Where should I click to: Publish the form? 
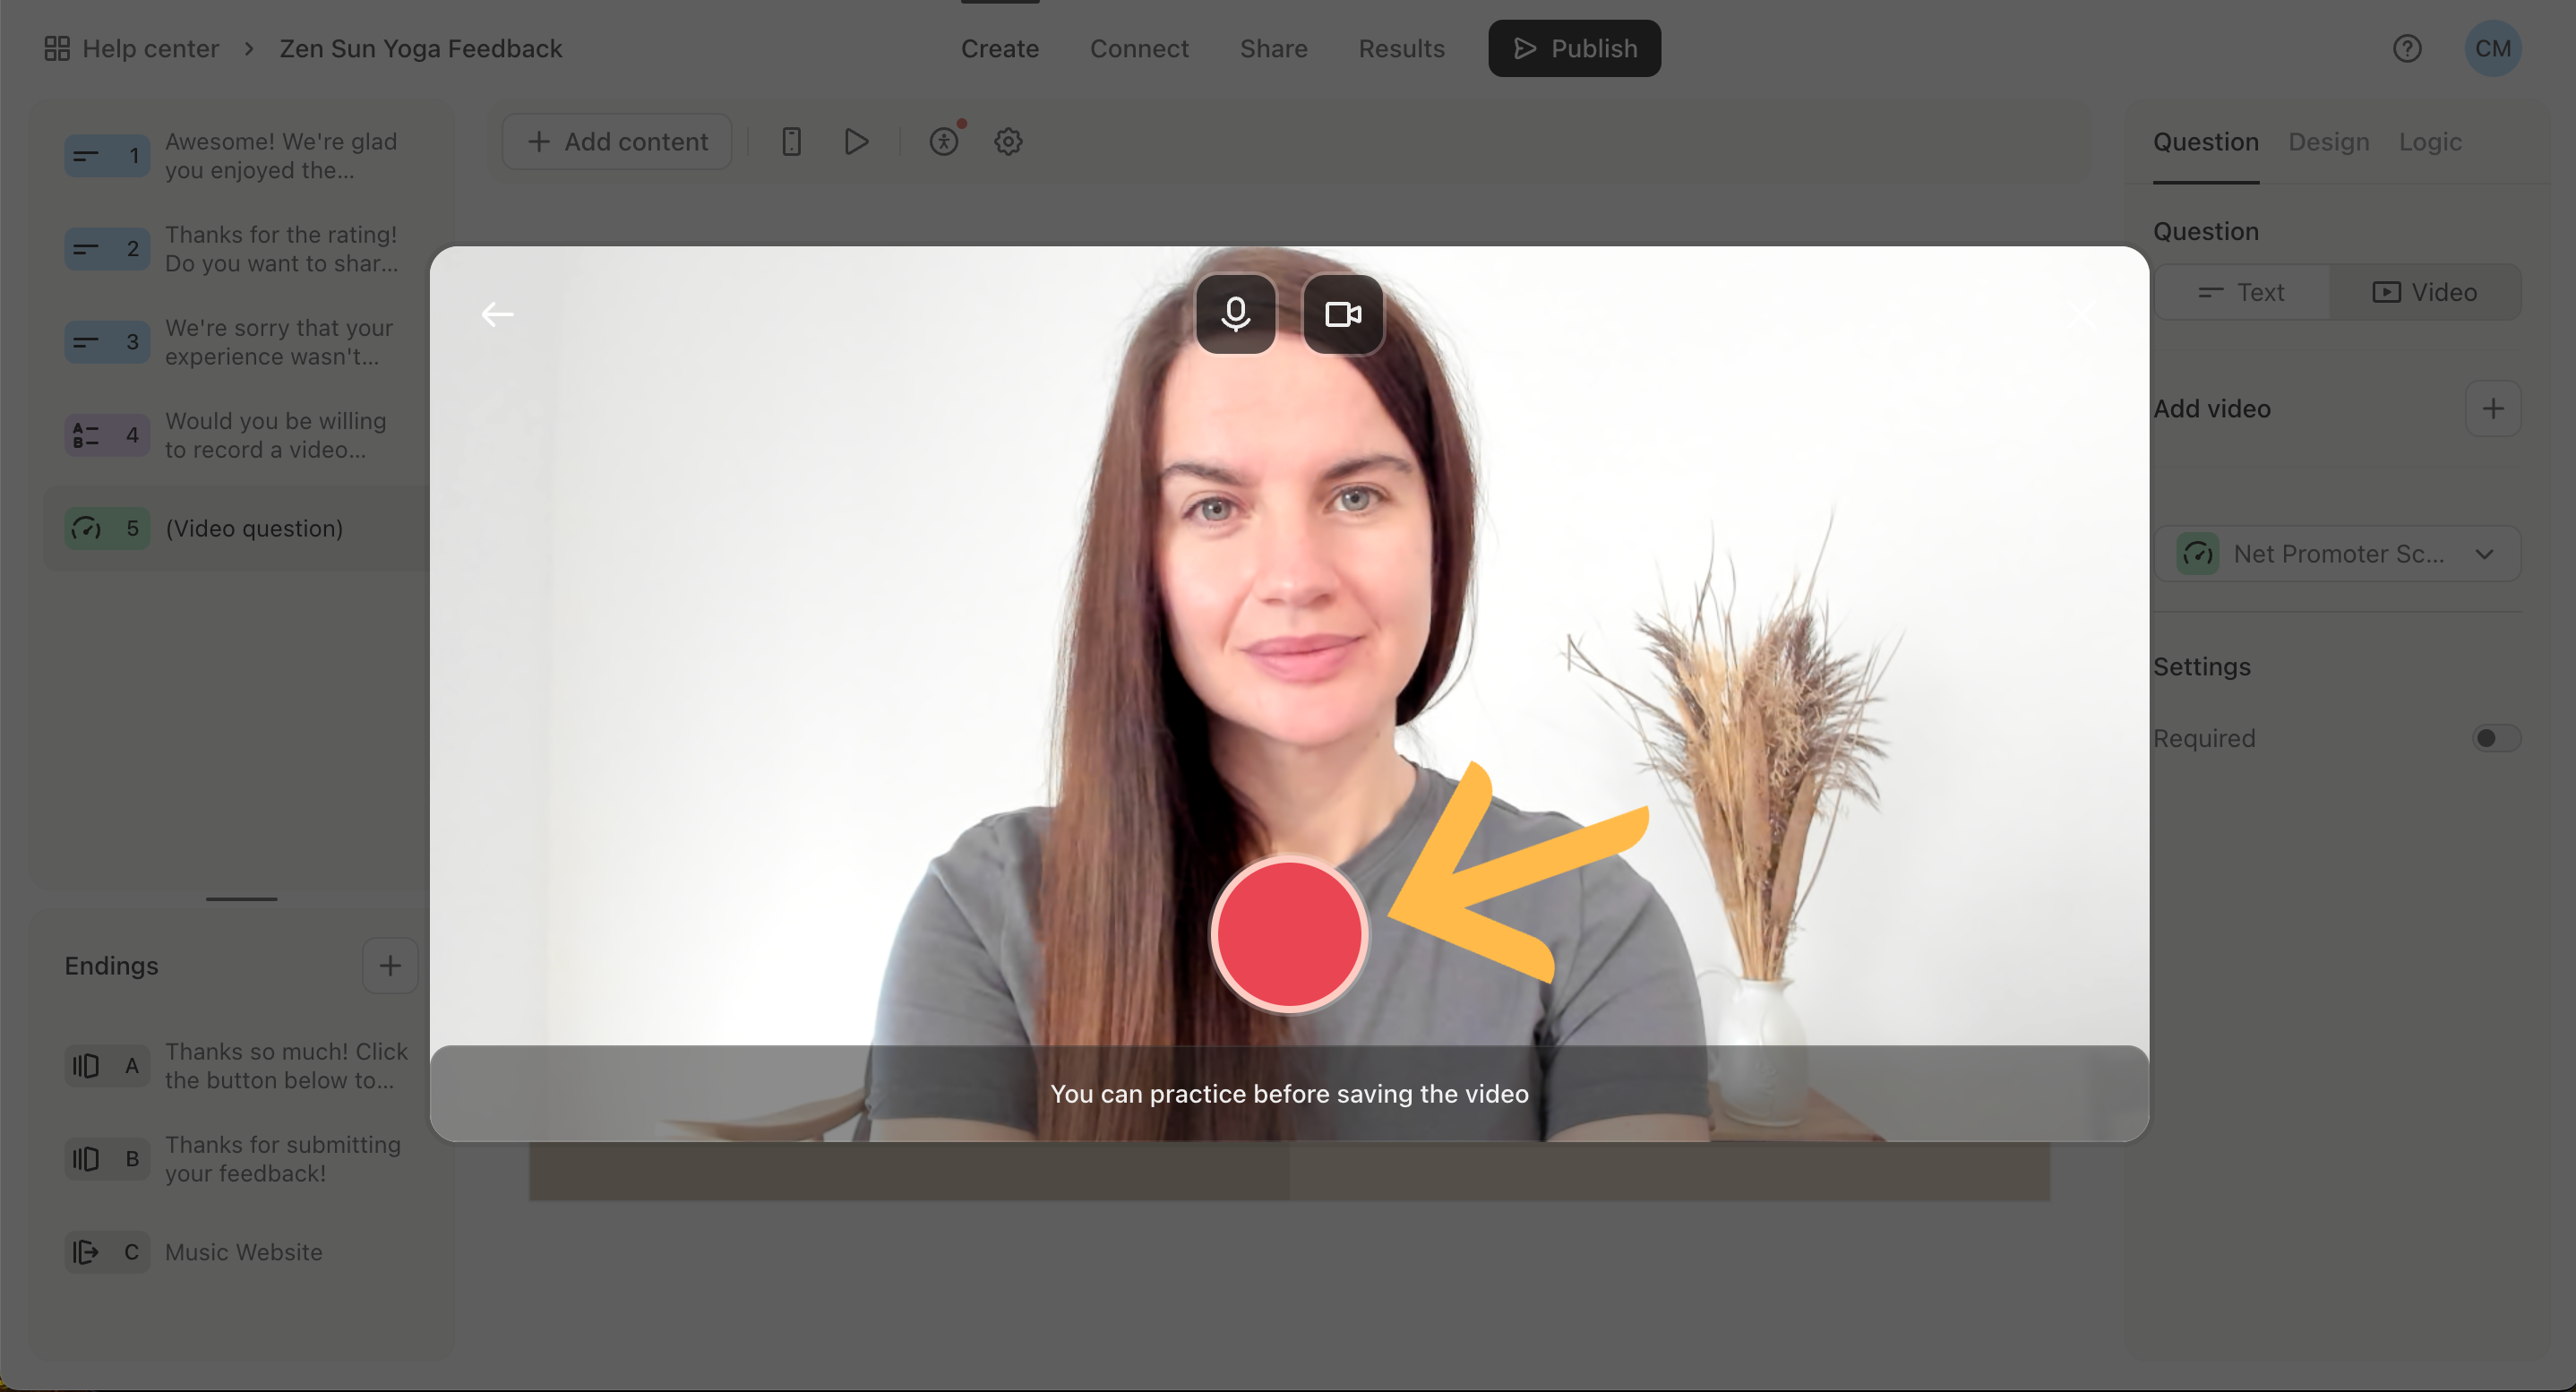pos(1574,48)
